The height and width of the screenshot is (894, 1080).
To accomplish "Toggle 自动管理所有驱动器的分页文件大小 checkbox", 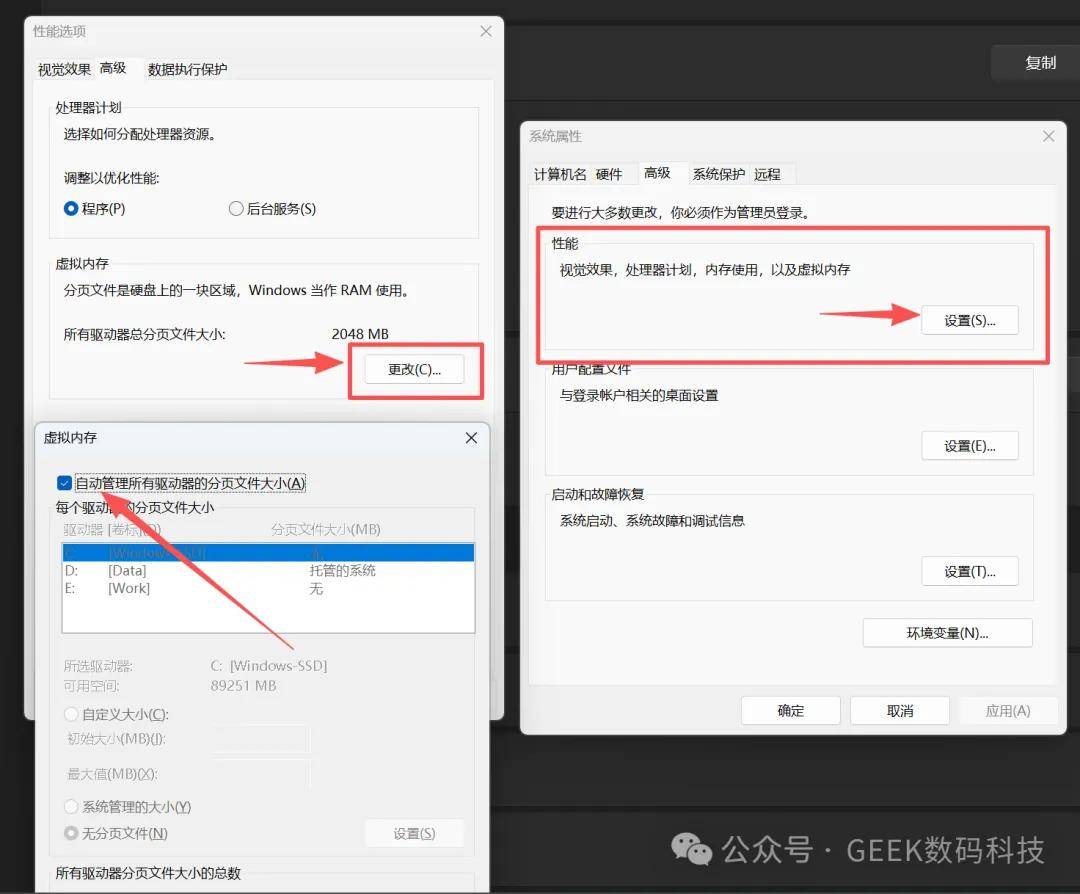I will pos(65,483).
